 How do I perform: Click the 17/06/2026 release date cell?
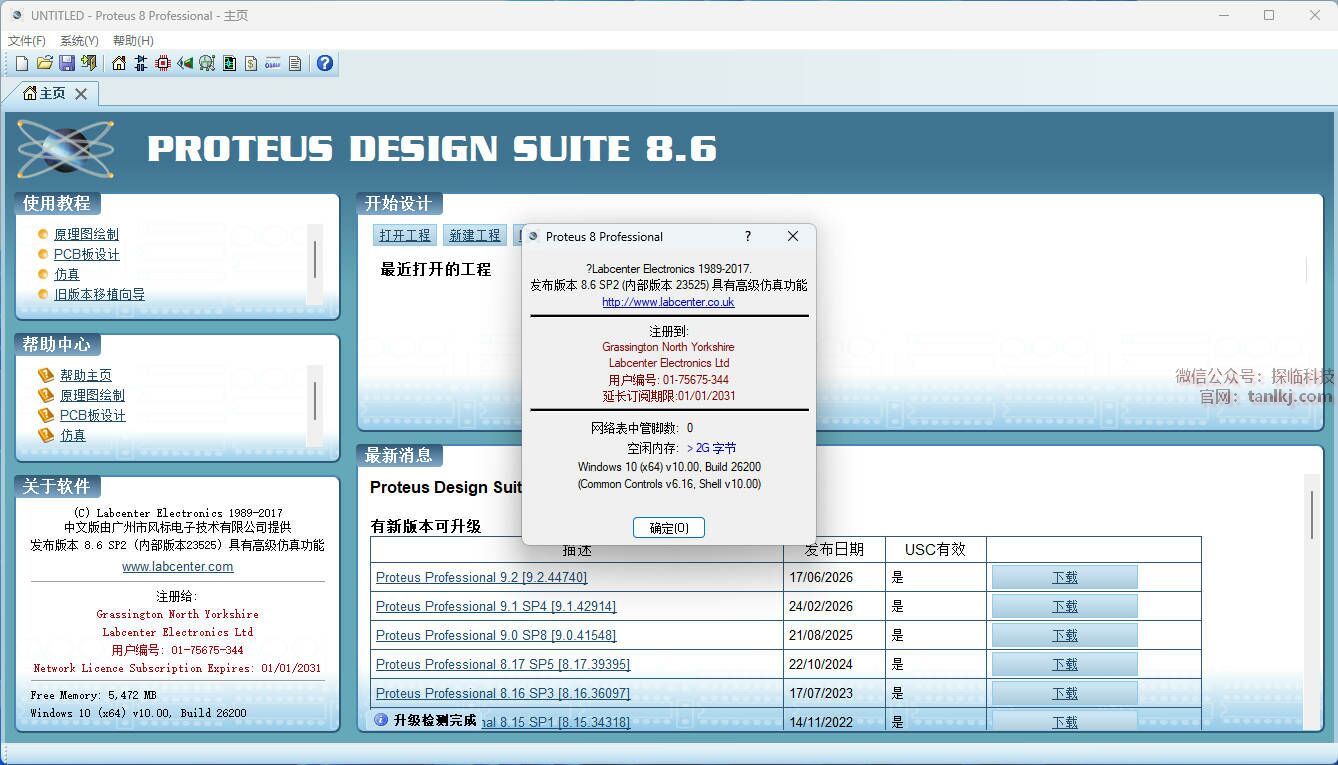pos(834,577)
